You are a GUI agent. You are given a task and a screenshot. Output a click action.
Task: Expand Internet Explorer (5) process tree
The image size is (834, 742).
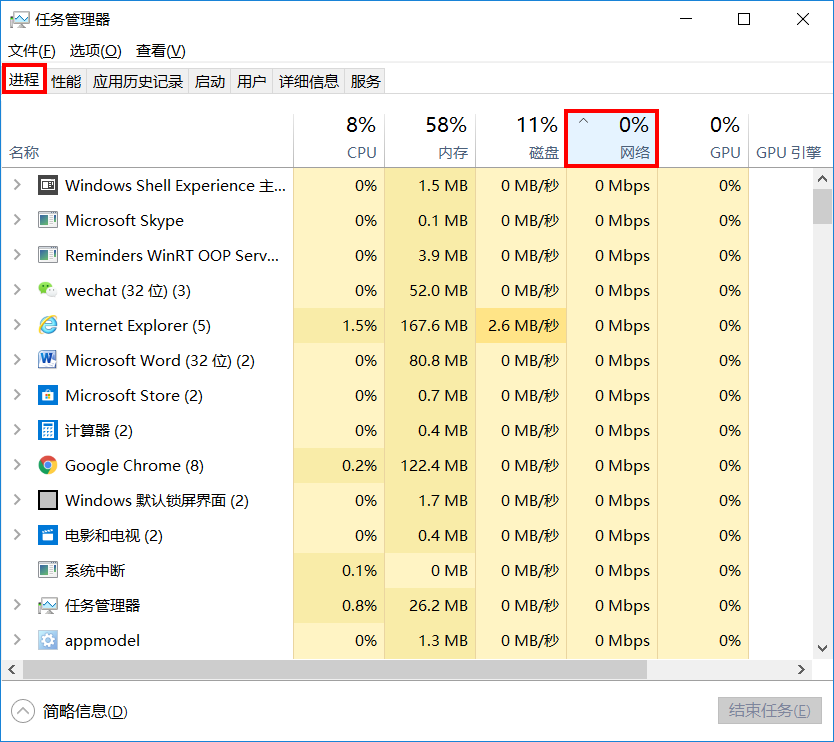coord(17,324)
